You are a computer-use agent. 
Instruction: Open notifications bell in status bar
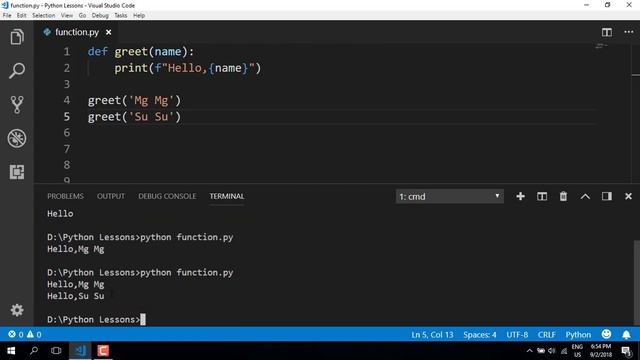(x=626, y=335)
